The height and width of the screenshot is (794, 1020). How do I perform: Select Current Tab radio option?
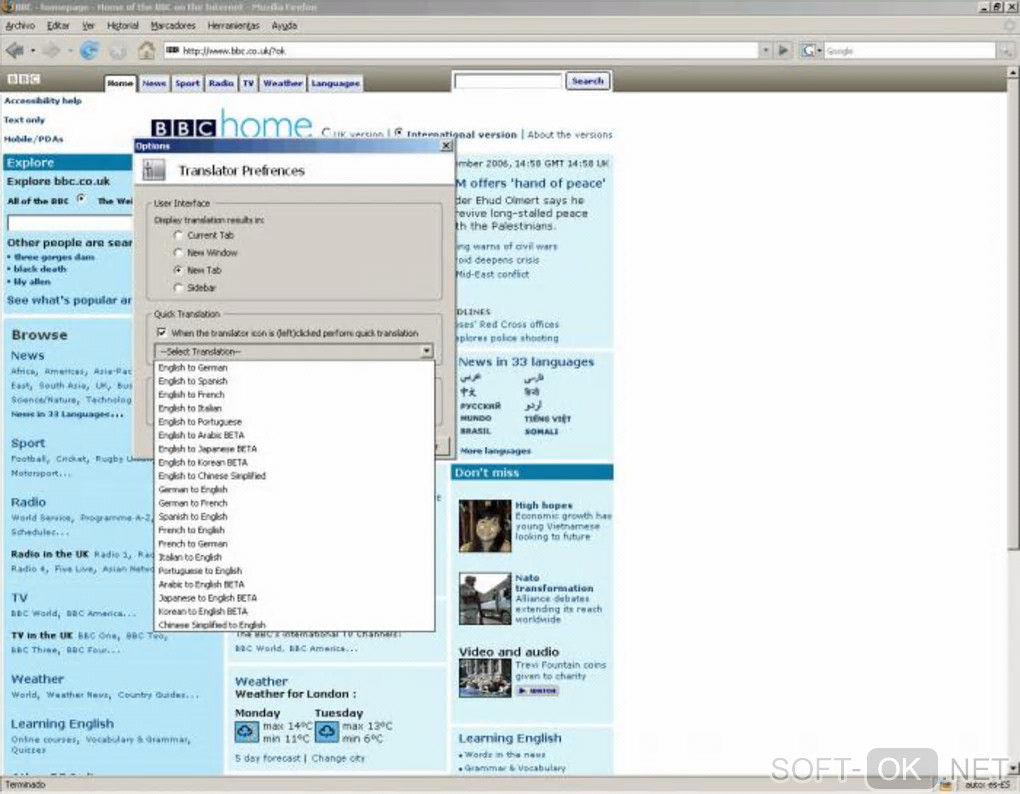(178, 235)
